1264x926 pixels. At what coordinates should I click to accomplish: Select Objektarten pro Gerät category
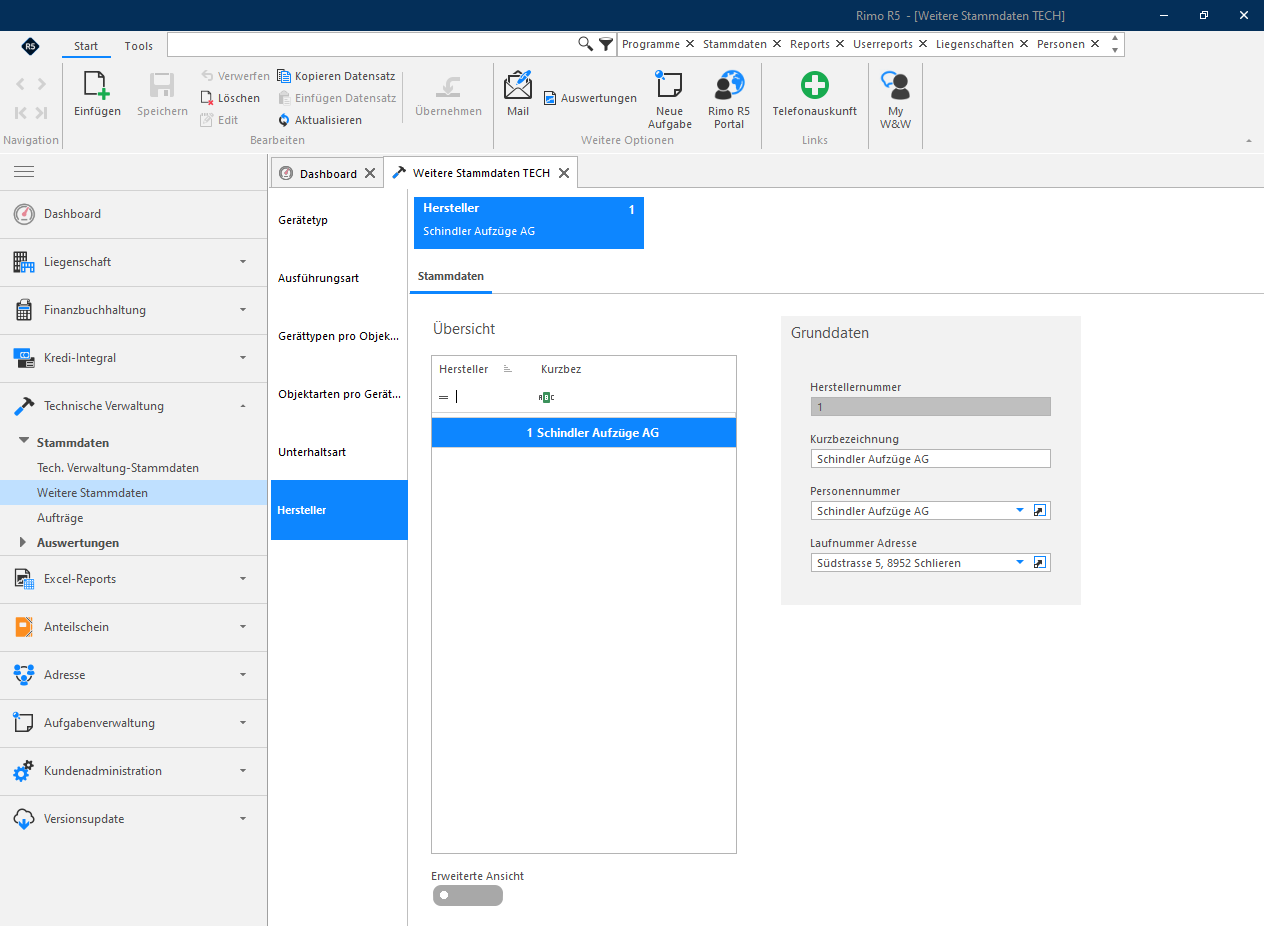pos(339,394)
